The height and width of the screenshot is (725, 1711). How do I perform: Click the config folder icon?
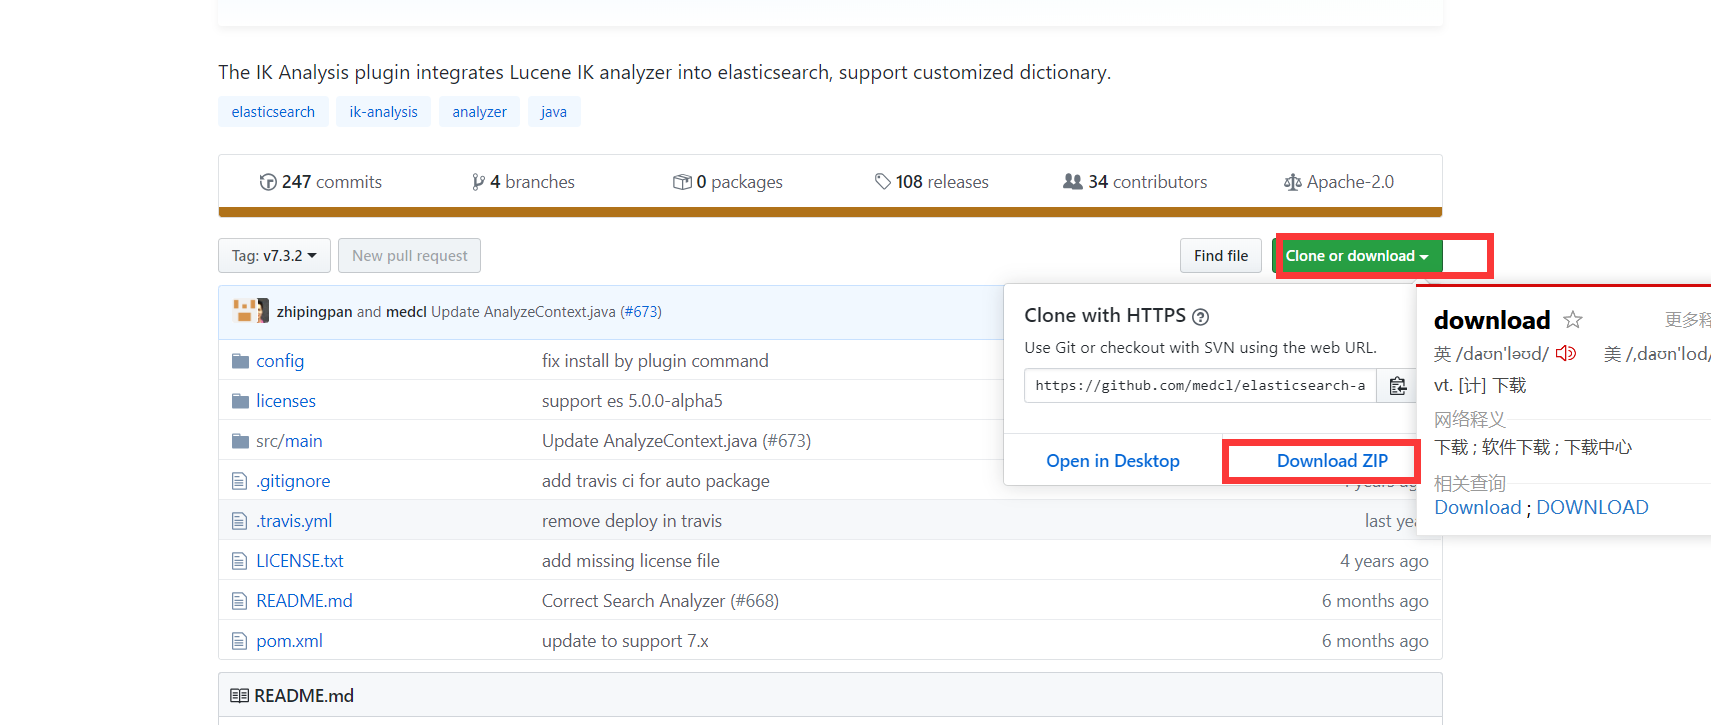[240, 361]
